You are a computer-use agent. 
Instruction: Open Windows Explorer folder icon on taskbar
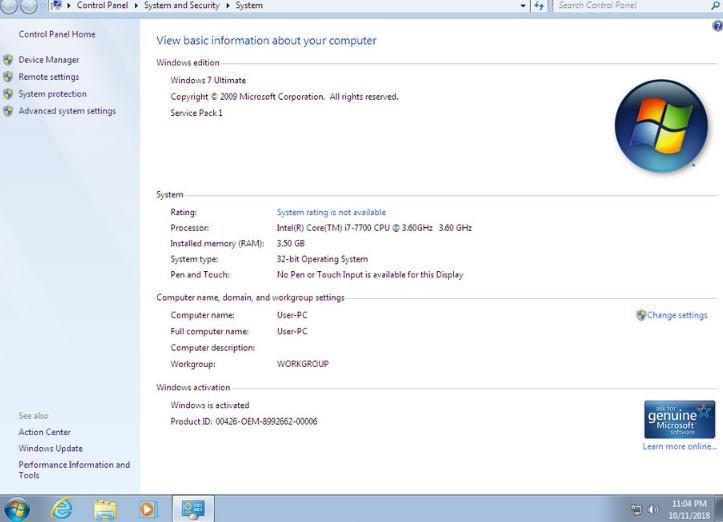coord(105,509)
